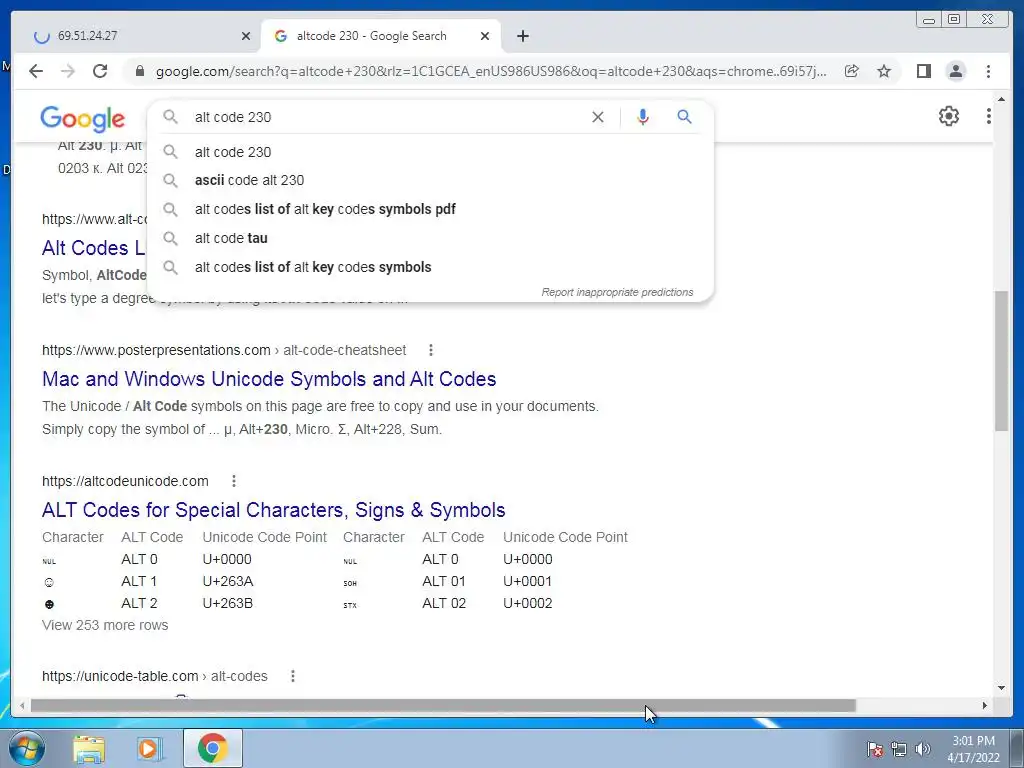The image size is (1024, 768).
Task: View site information via padlock icon
Action: [140, 71]
